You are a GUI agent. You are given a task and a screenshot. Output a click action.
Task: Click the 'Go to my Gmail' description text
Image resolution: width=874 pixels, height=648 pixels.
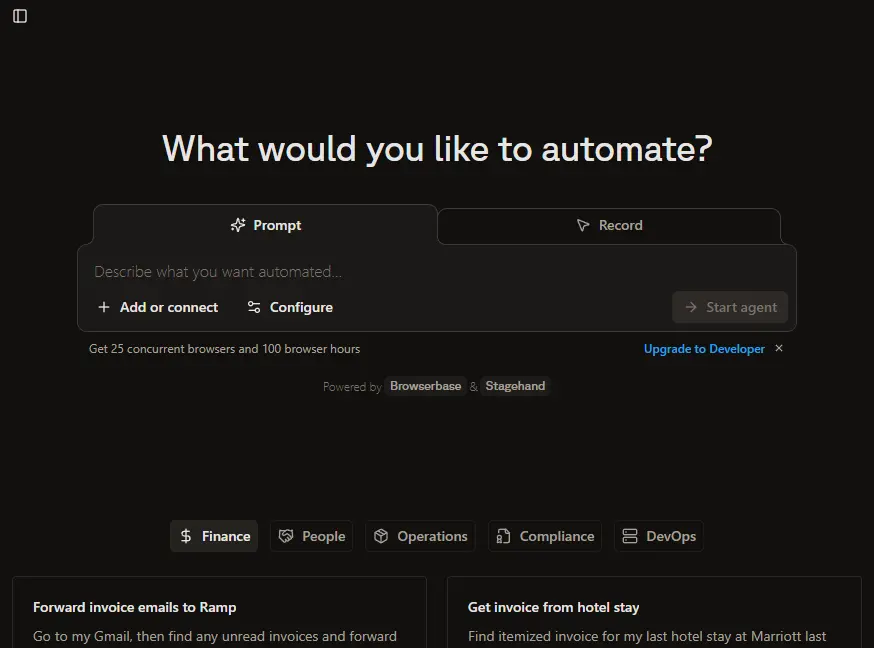point(215,636)
